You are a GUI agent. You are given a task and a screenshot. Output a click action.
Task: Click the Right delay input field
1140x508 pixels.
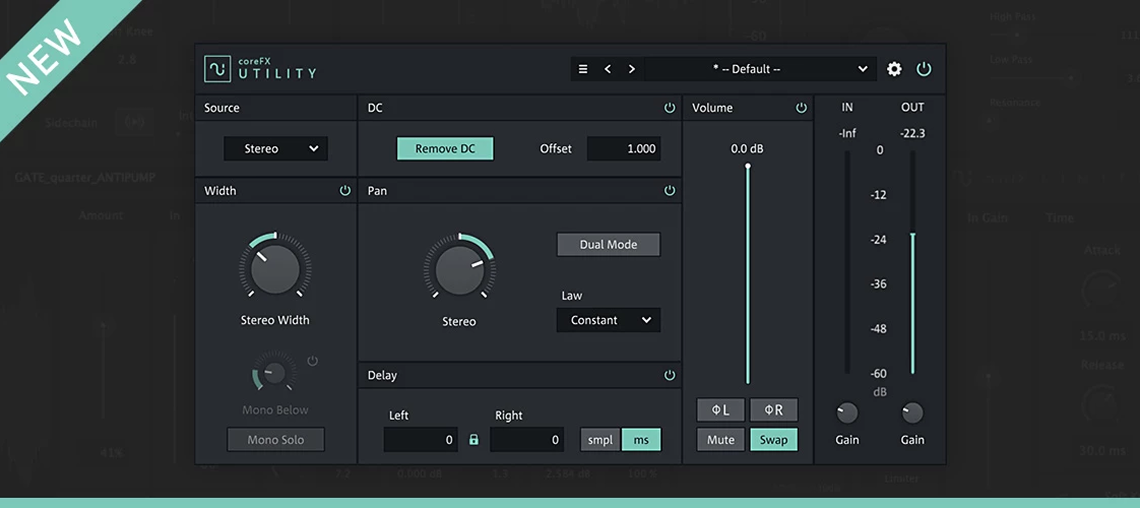[527, 440]
